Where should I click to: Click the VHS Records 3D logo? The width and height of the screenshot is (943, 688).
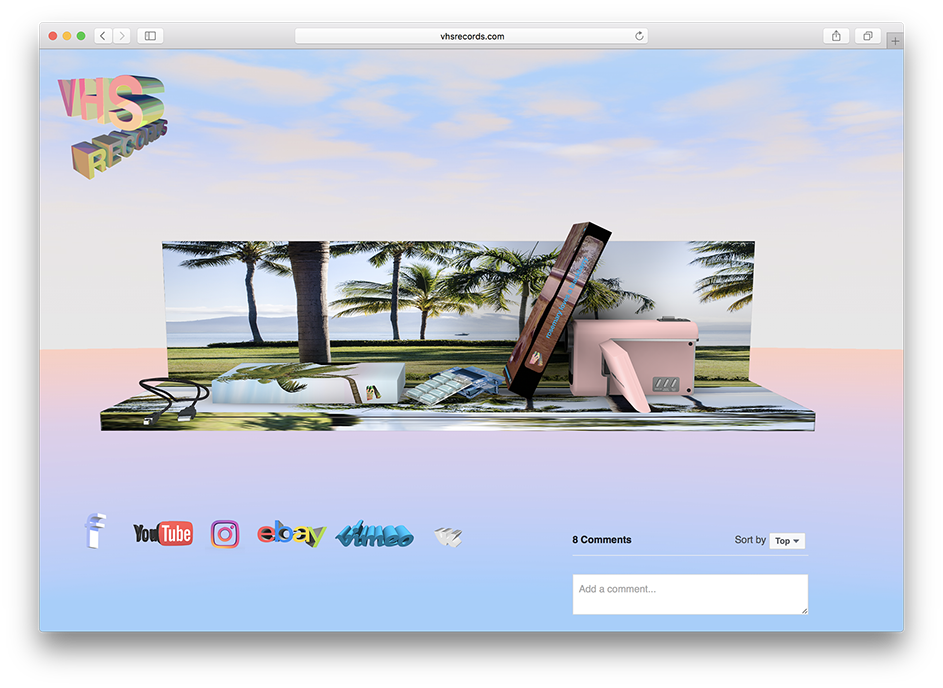(x=112, y=126)
